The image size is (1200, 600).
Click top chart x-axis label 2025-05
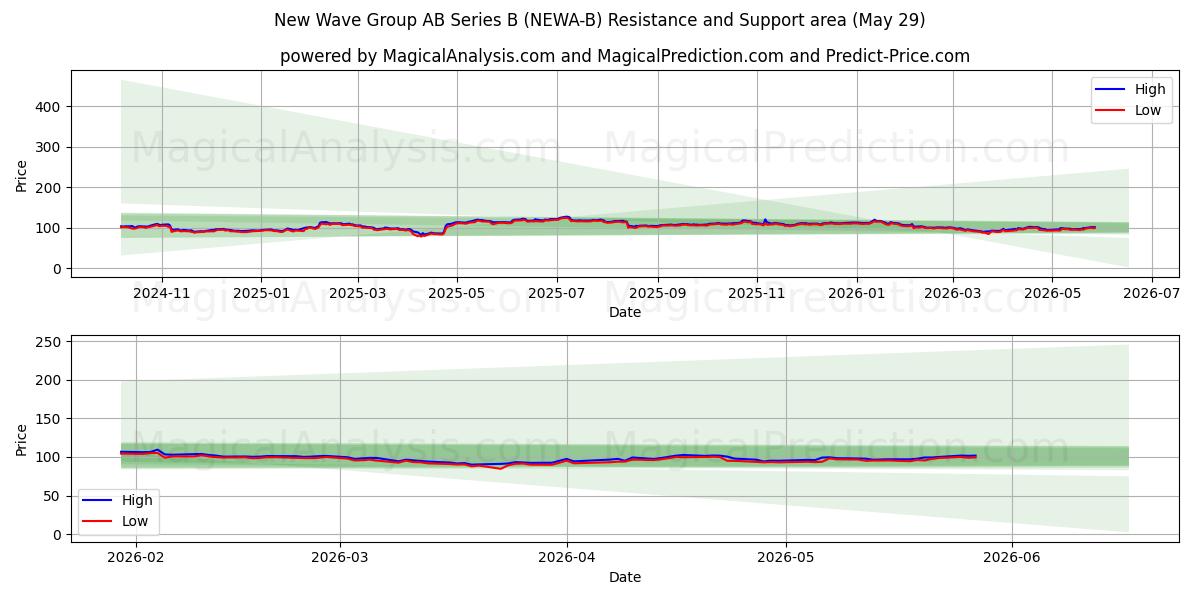[x=457, y=294]
